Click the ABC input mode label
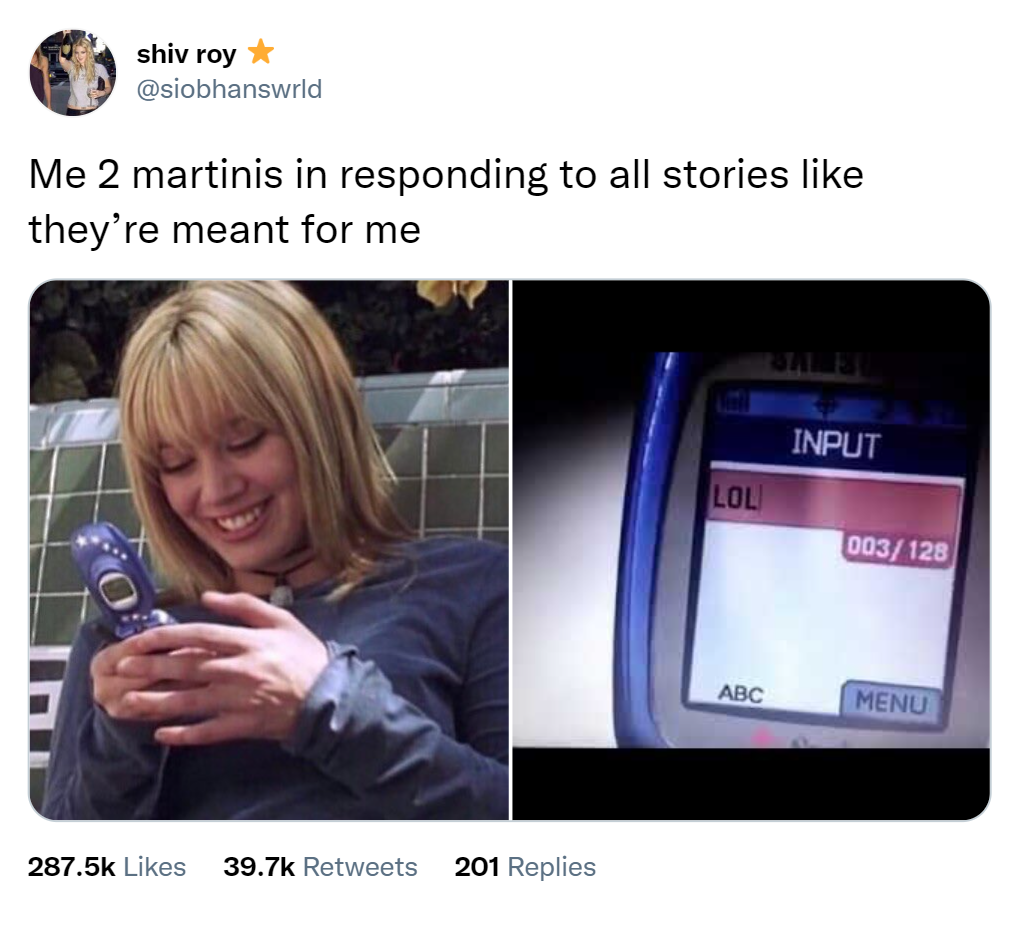Viewport: 1019px width, 941px height. pyautogui.click(x=740, y=694)
